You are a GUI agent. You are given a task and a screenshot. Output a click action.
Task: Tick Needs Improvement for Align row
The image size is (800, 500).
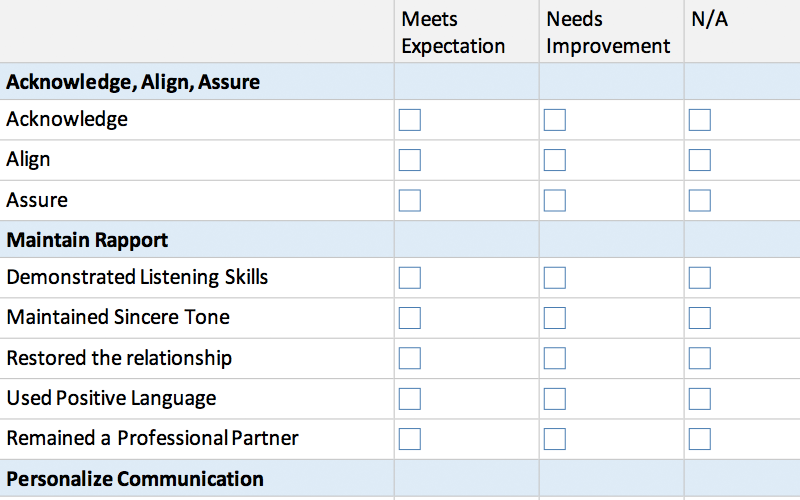[555, 160]
